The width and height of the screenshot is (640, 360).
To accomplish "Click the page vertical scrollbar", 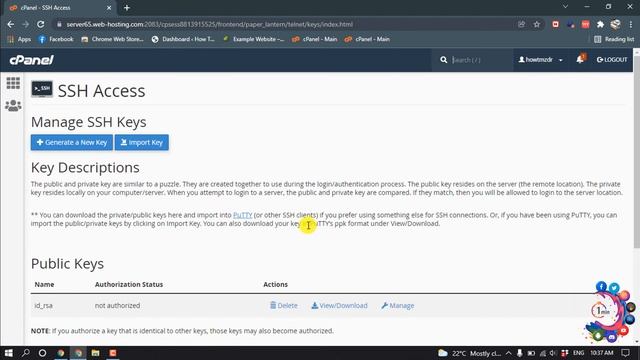I will (x=636, y=151).
